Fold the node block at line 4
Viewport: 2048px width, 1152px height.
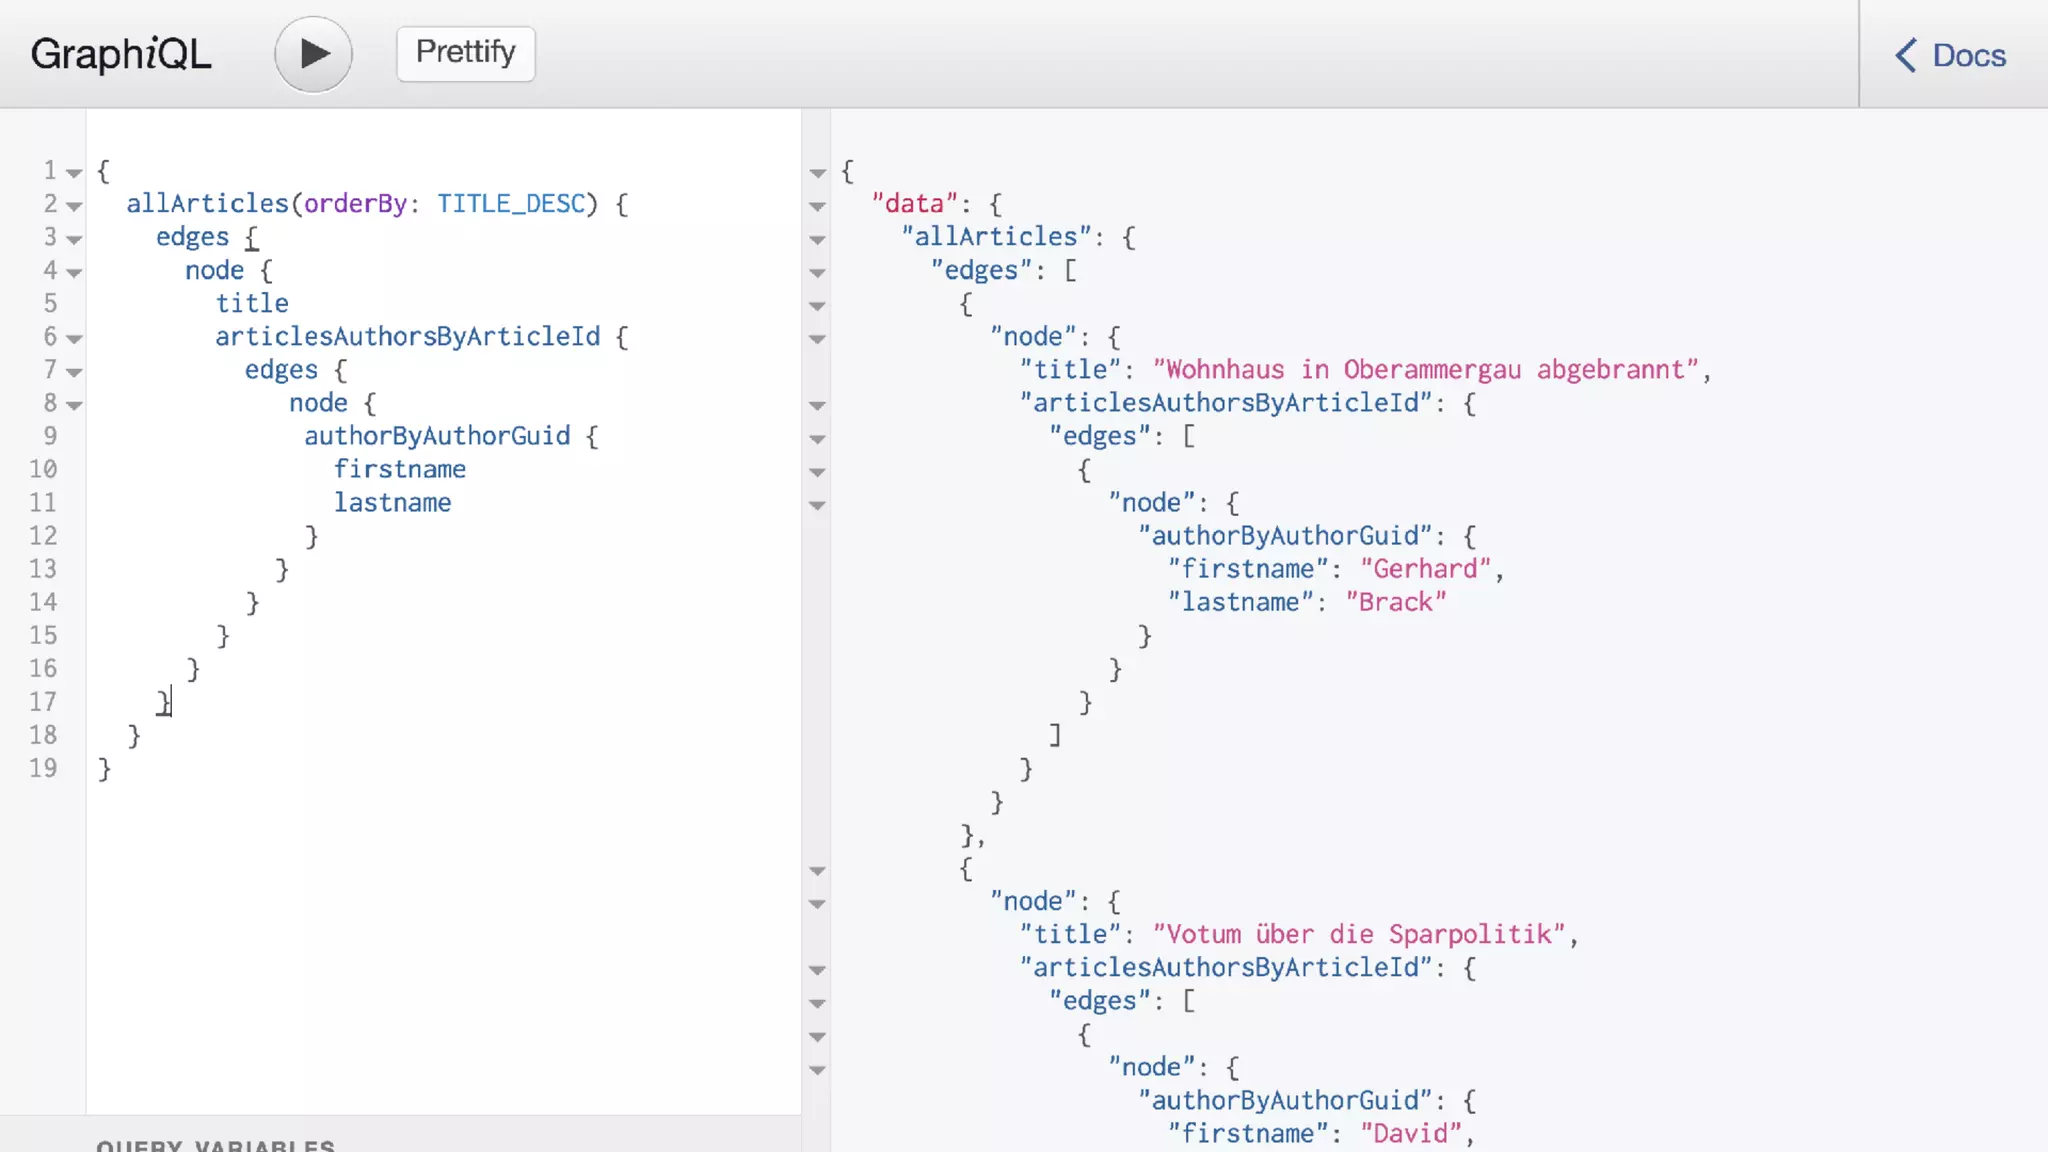tap(74, 272)
